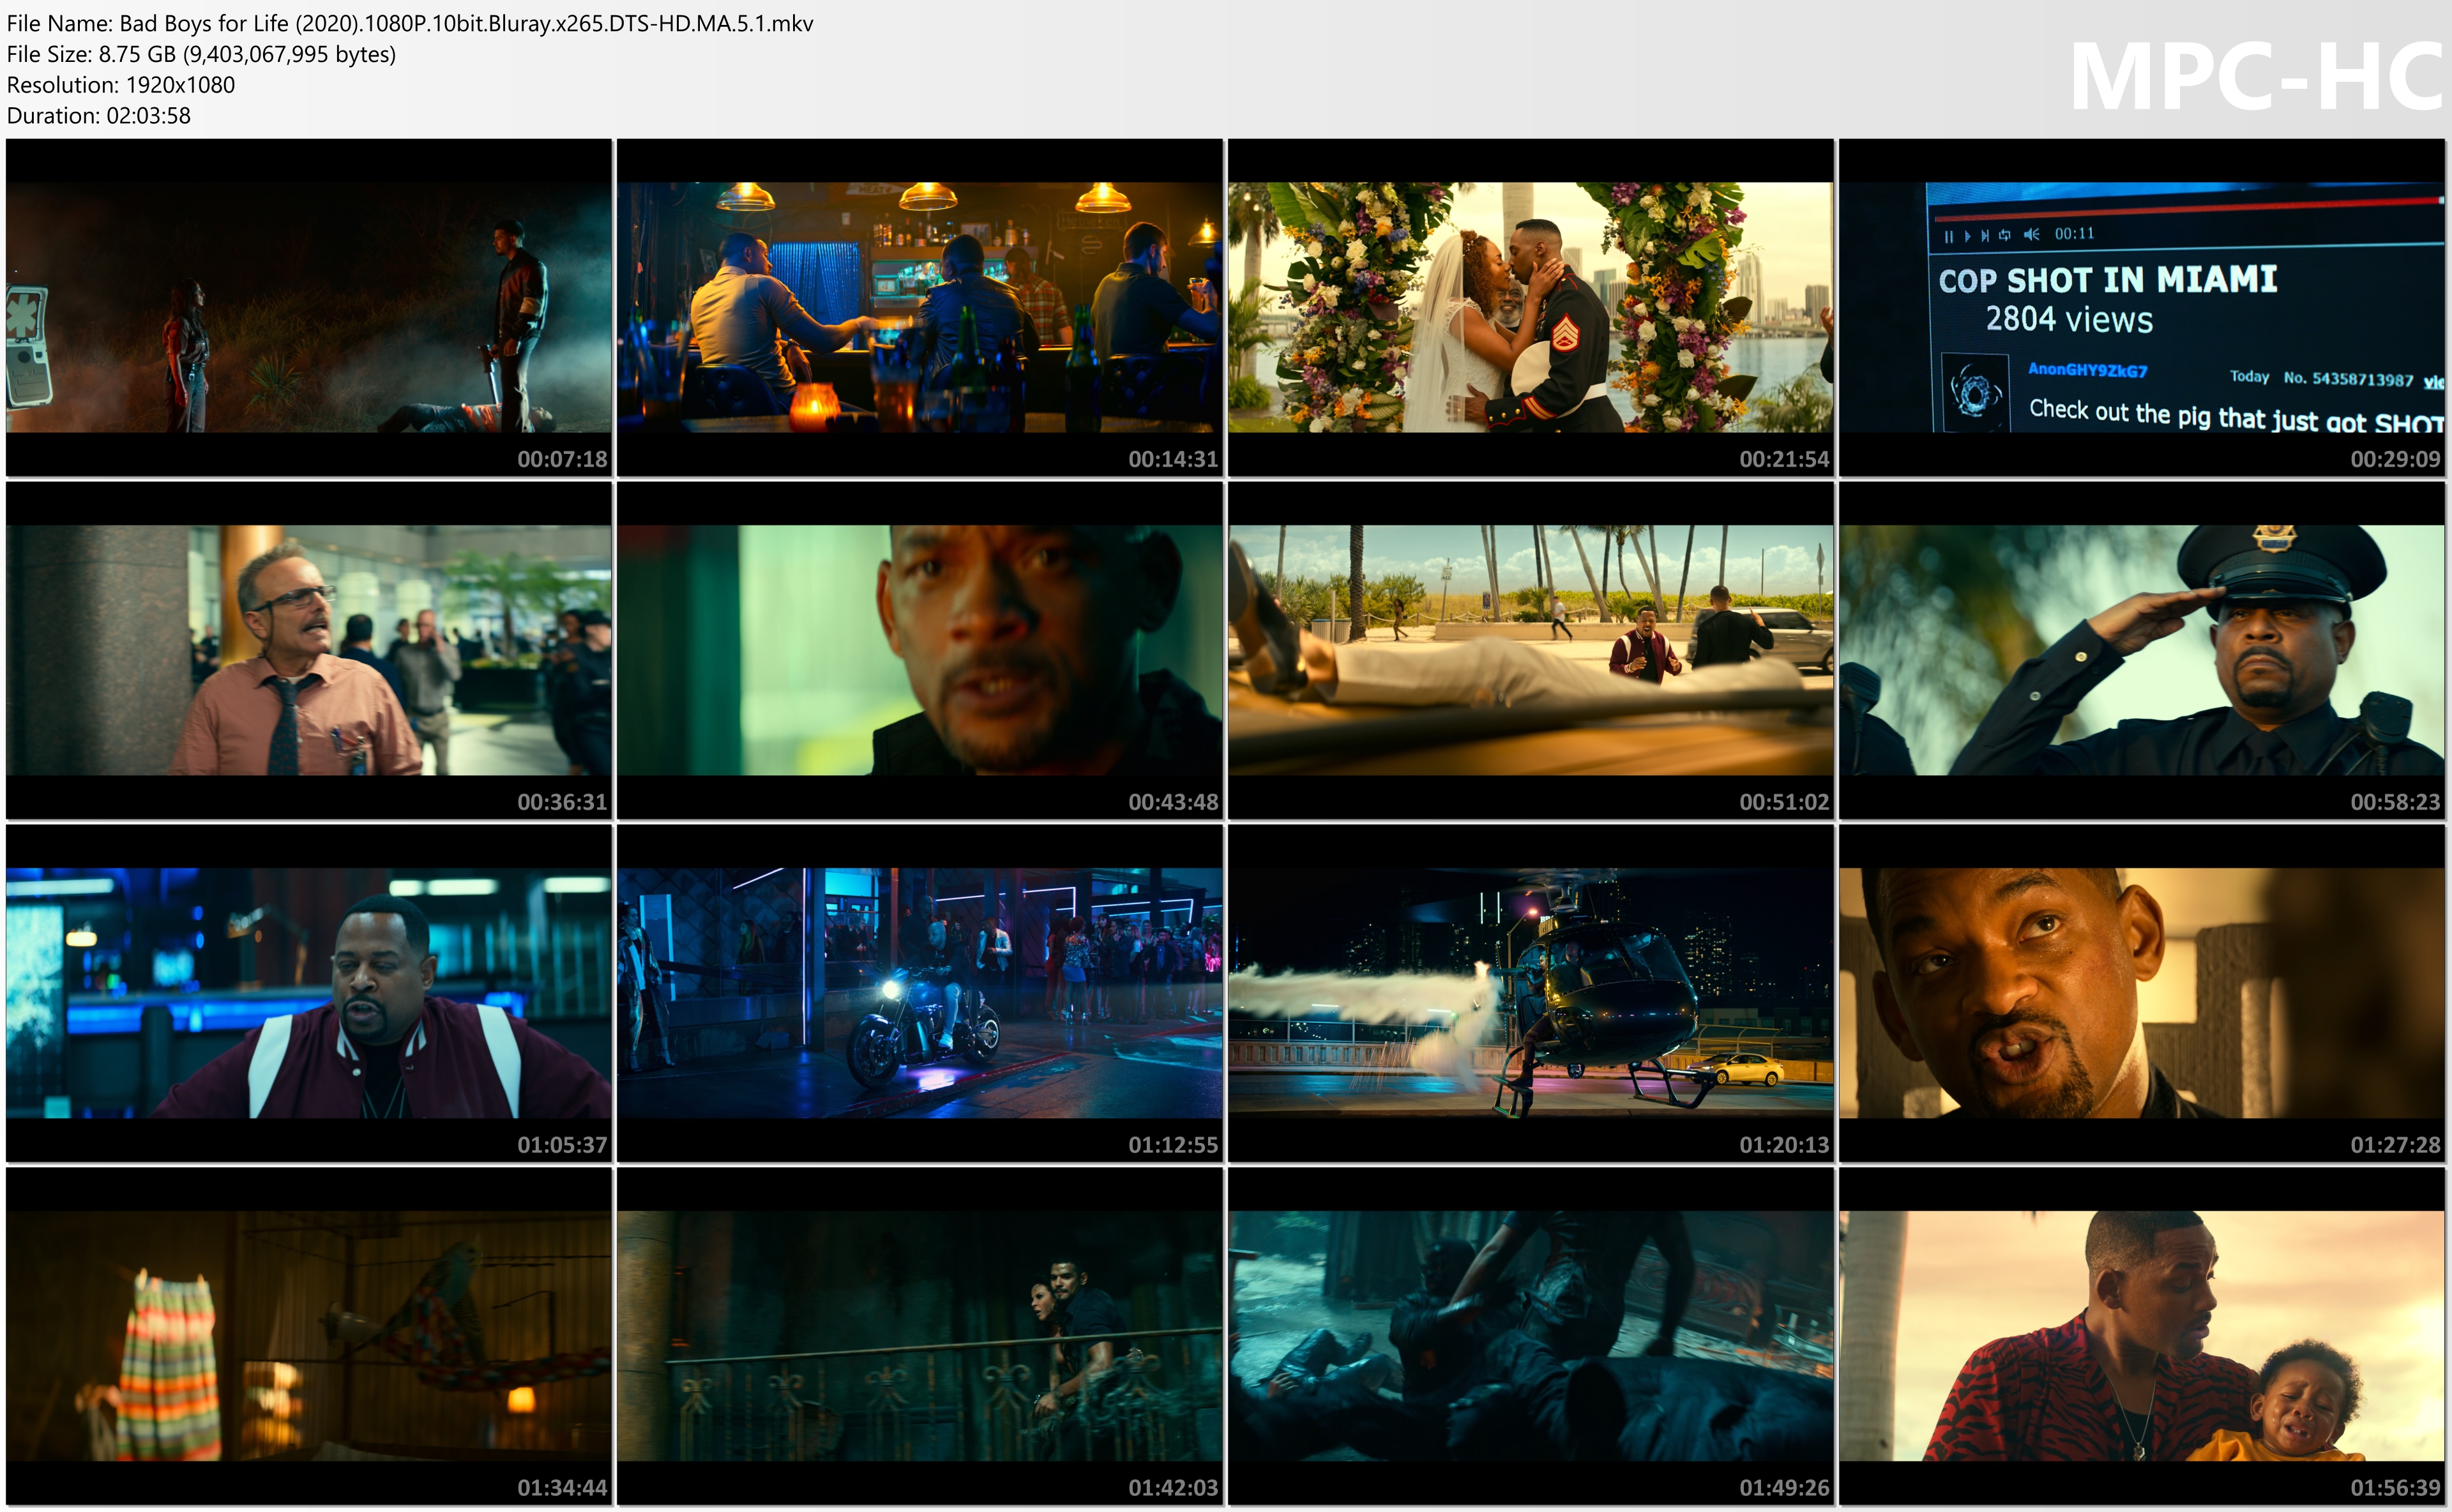
Task: Click the saluting officer thumbnail at 00:58:23
Action: [2141, 650]
